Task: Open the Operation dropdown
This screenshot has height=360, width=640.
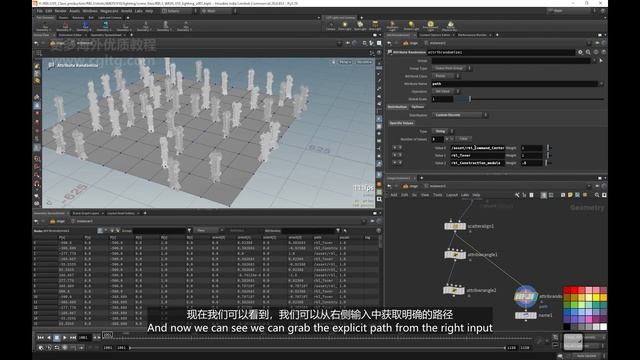Action: click(446, 91)
